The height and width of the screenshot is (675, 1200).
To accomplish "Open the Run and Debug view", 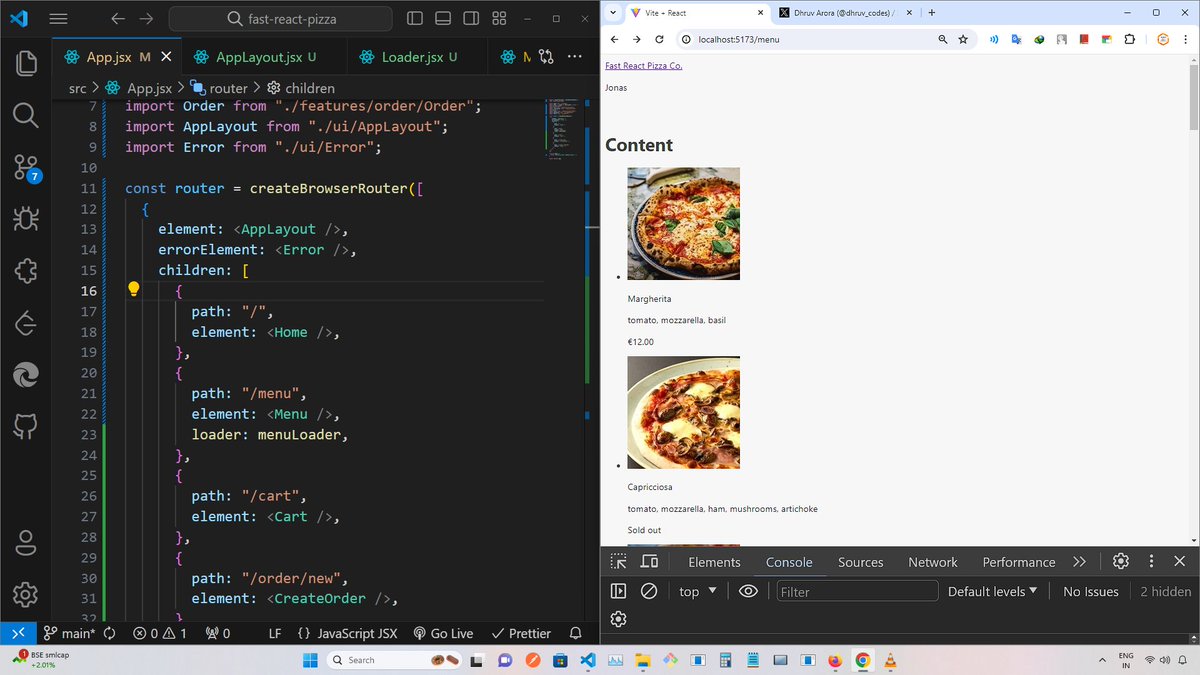I will click(26, 218).
